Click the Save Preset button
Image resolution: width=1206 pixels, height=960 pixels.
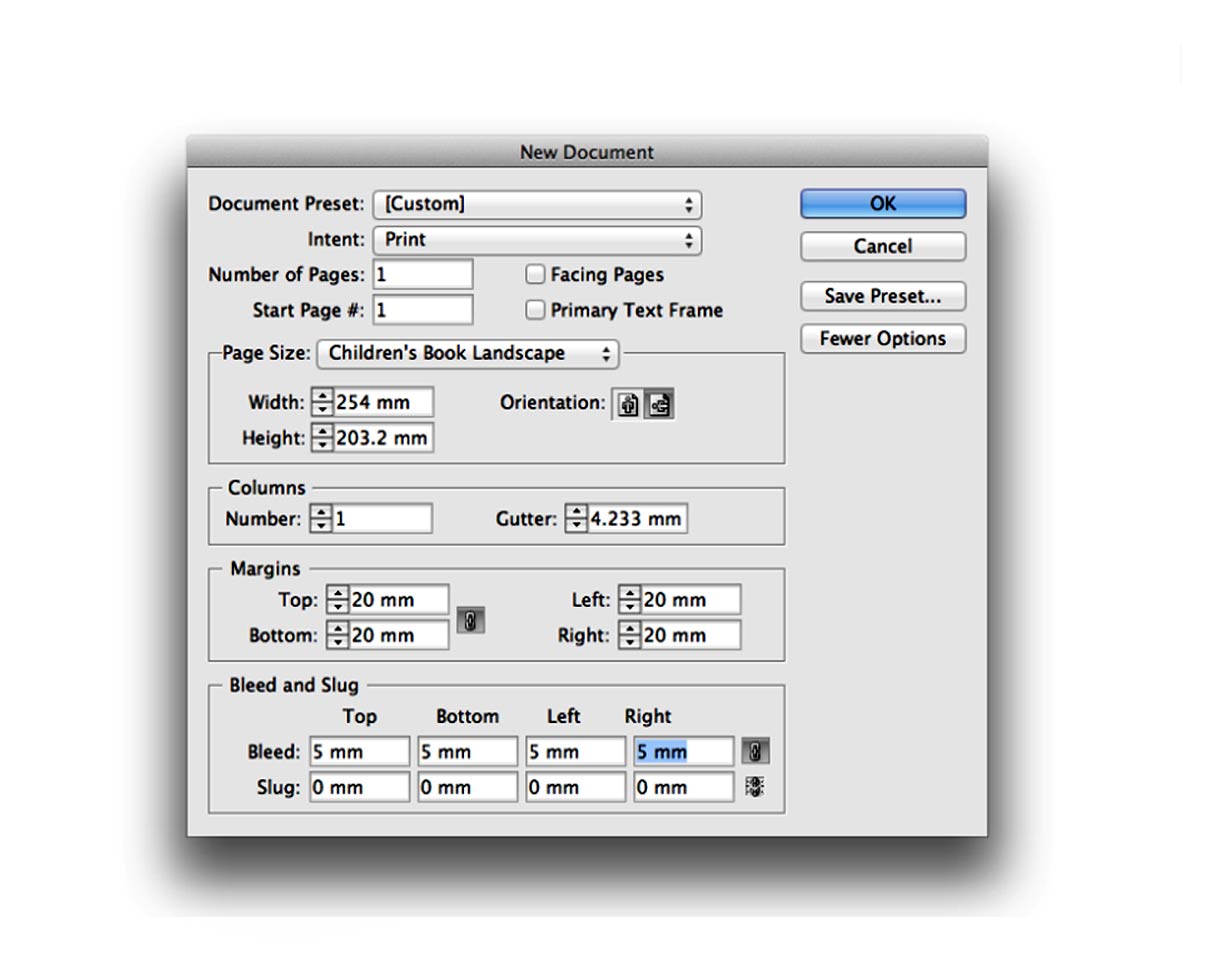tap(883, 296)
